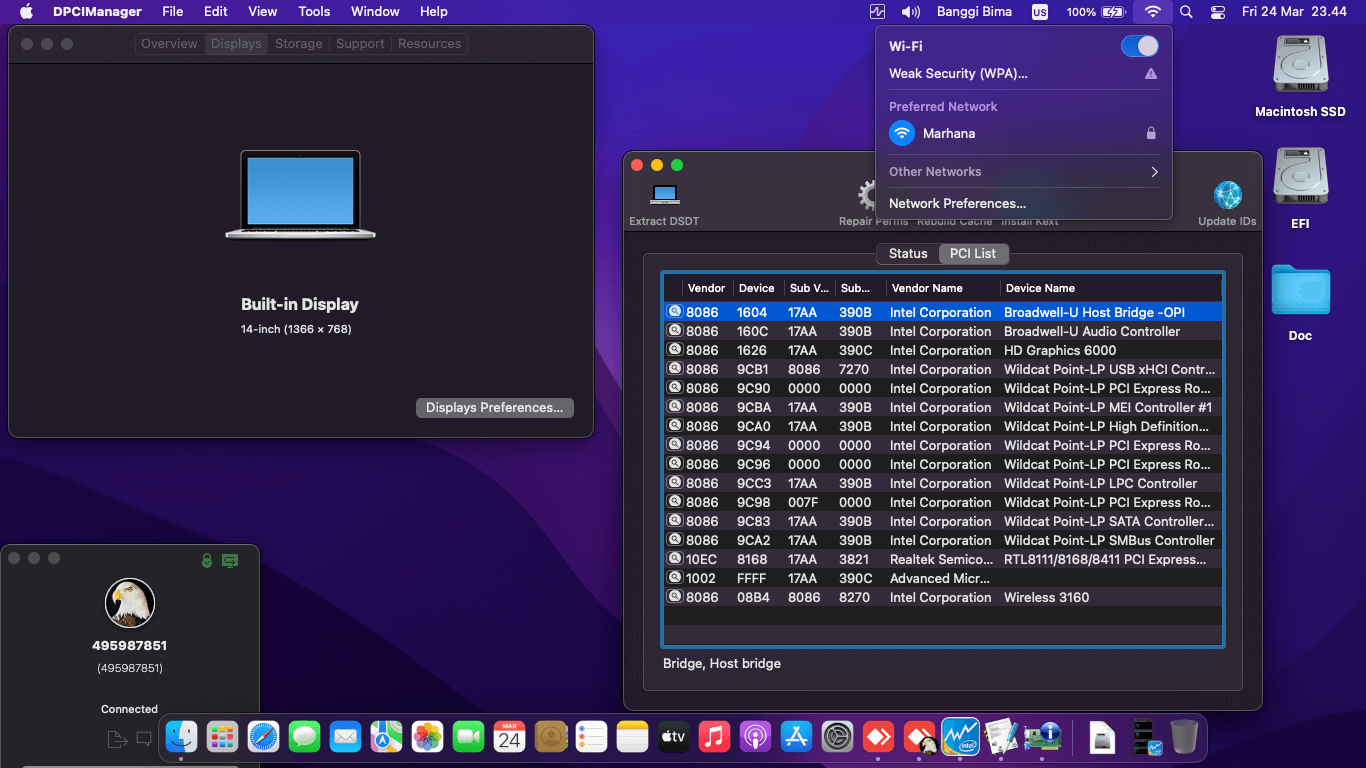Click the green lock icon in AnyDesk window
Image resolution: width=1366 pixels, height=768 pixels.
[207, 561]
